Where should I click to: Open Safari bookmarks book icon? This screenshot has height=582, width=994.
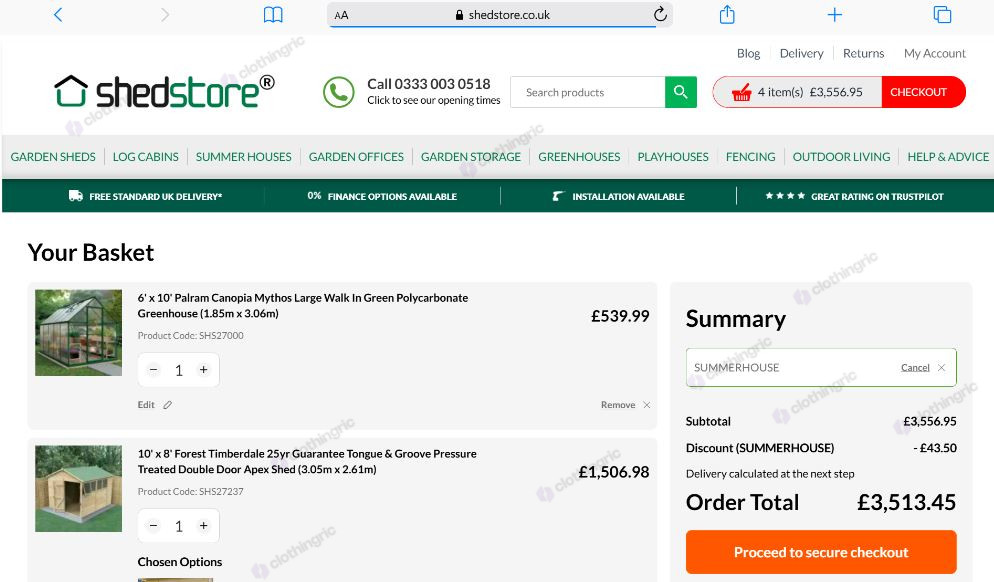pos(273,15)
